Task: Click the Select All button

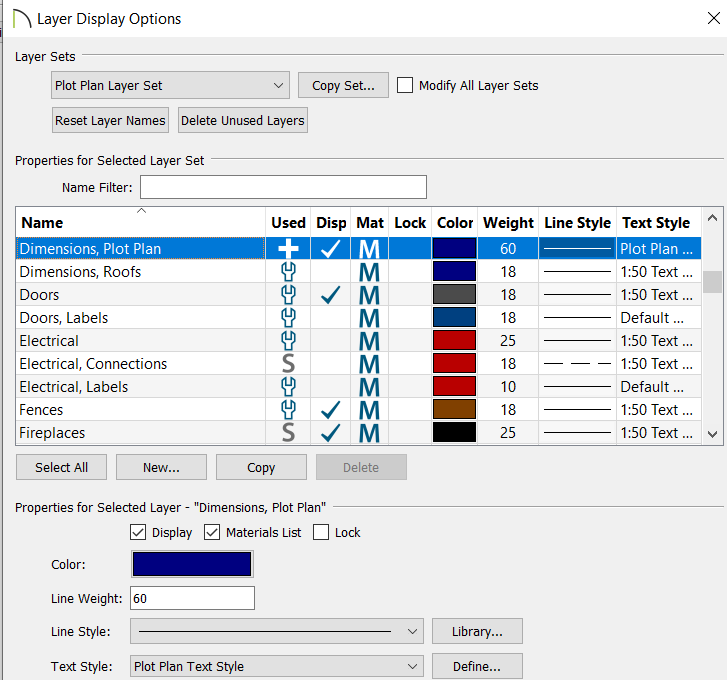Action: tap(61, 467)
